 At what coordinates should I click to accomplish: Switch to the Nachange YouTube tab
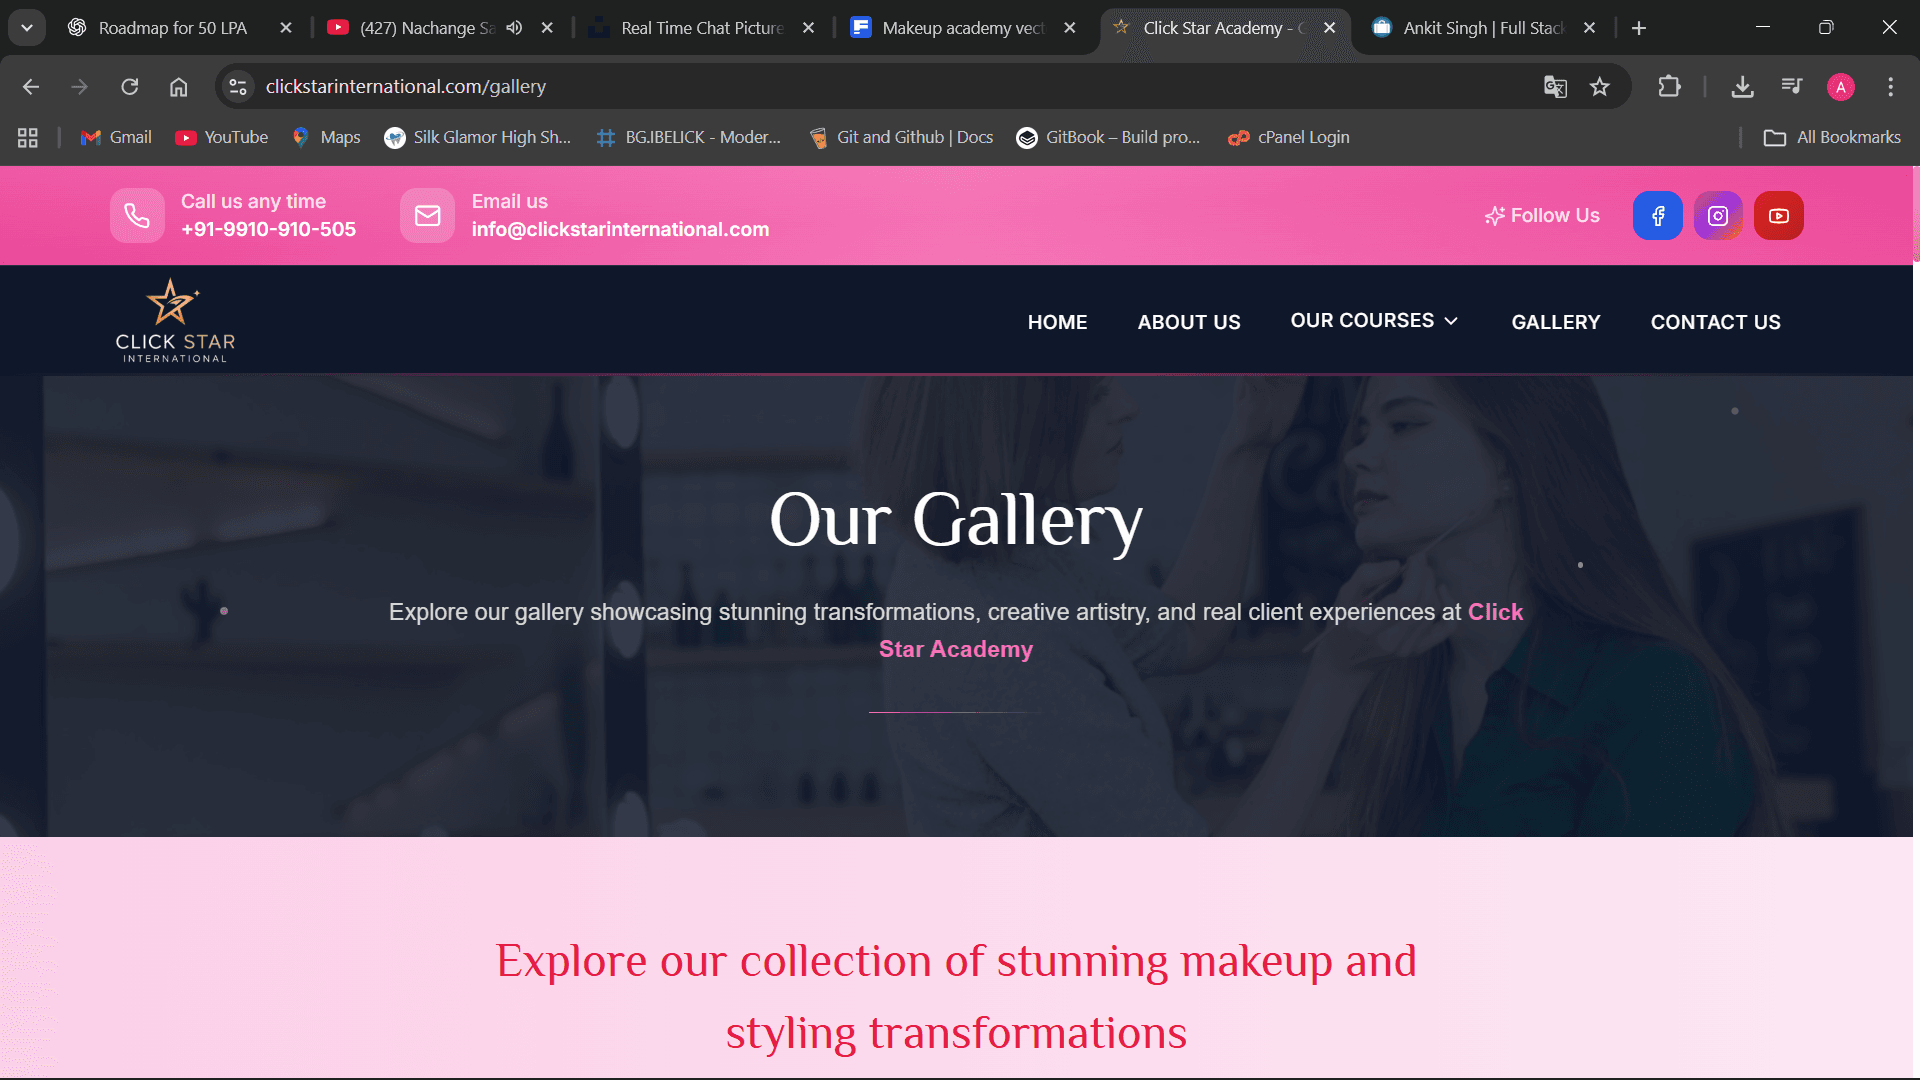(427, 28)
